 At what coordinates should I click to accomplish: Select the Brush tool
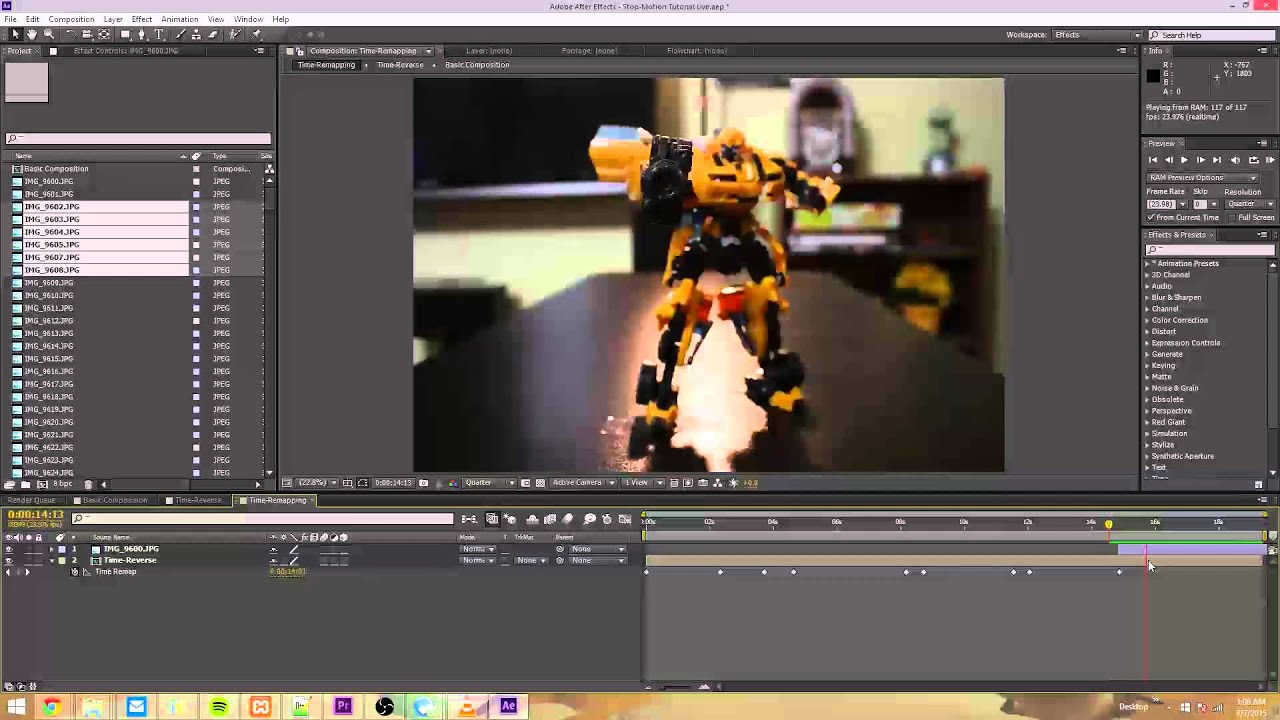click(181, 34)
